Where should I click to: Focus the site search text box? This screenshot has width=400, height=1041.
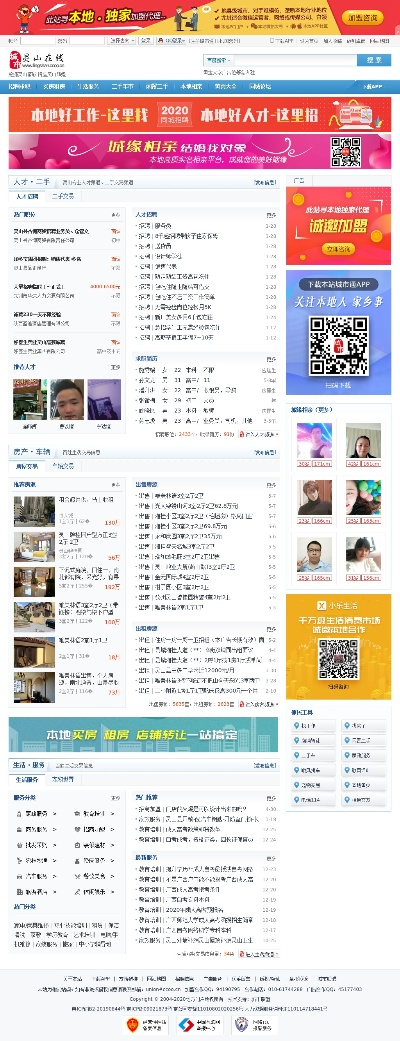click(294, 60)
